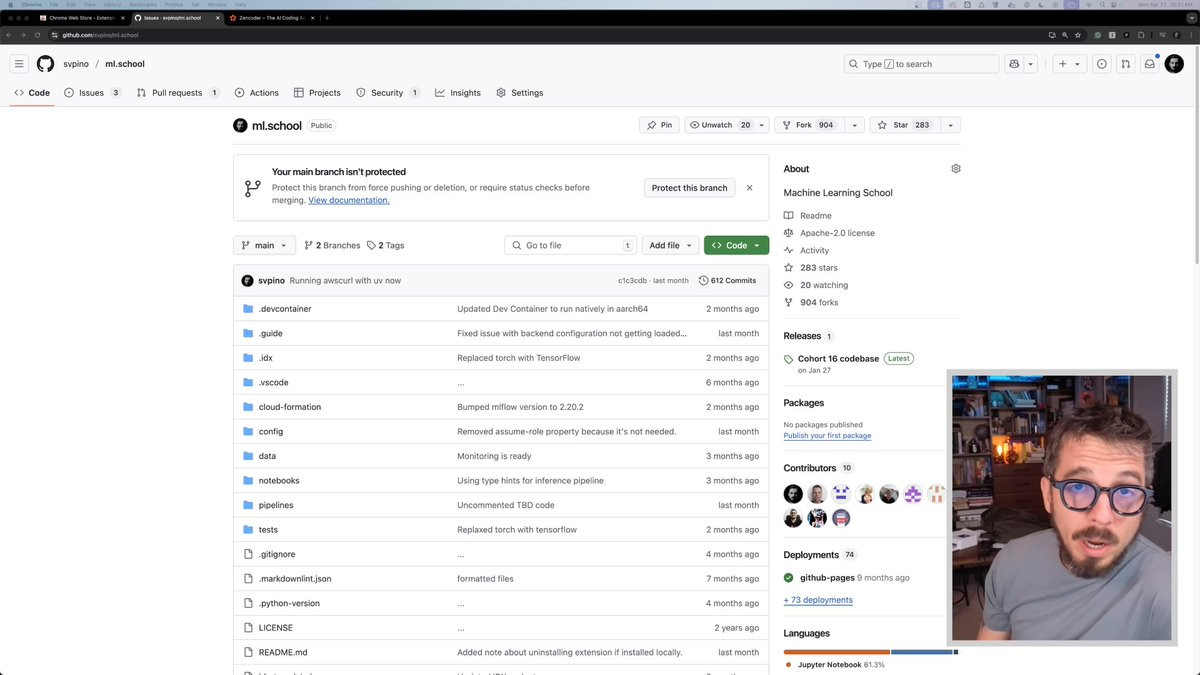The height and width of the screenshot is (675, 1200).
Task: Open the Activity link in About
Action: [806, 250]
